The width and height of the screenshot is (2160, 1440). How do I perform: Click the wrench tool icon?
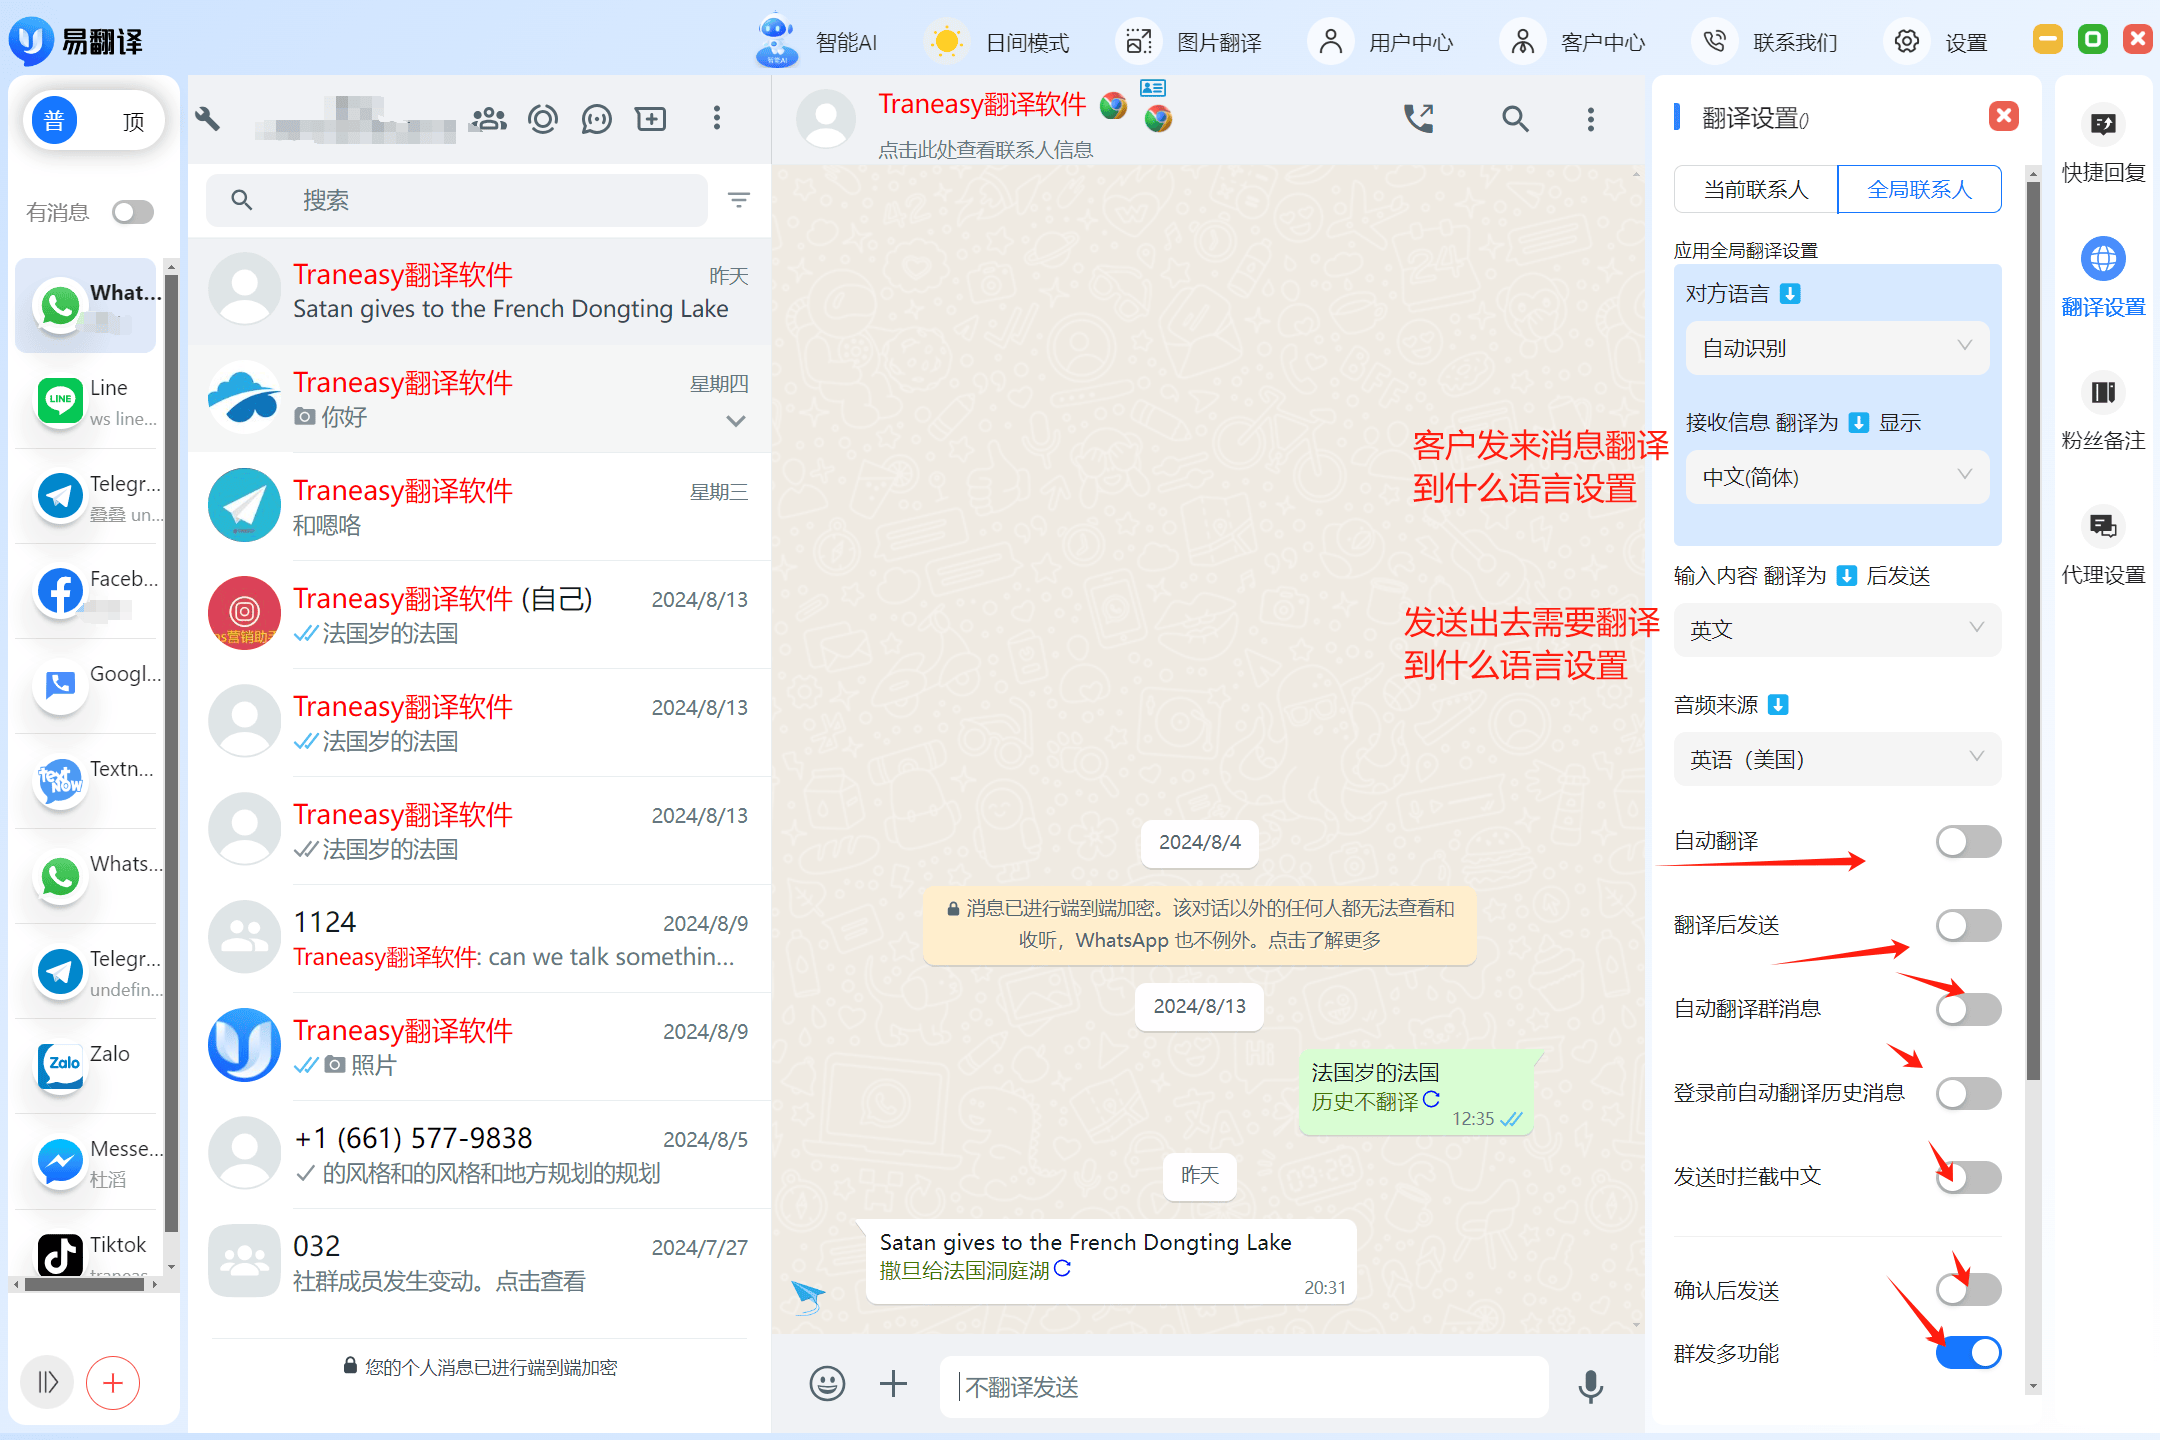[207, 119]
